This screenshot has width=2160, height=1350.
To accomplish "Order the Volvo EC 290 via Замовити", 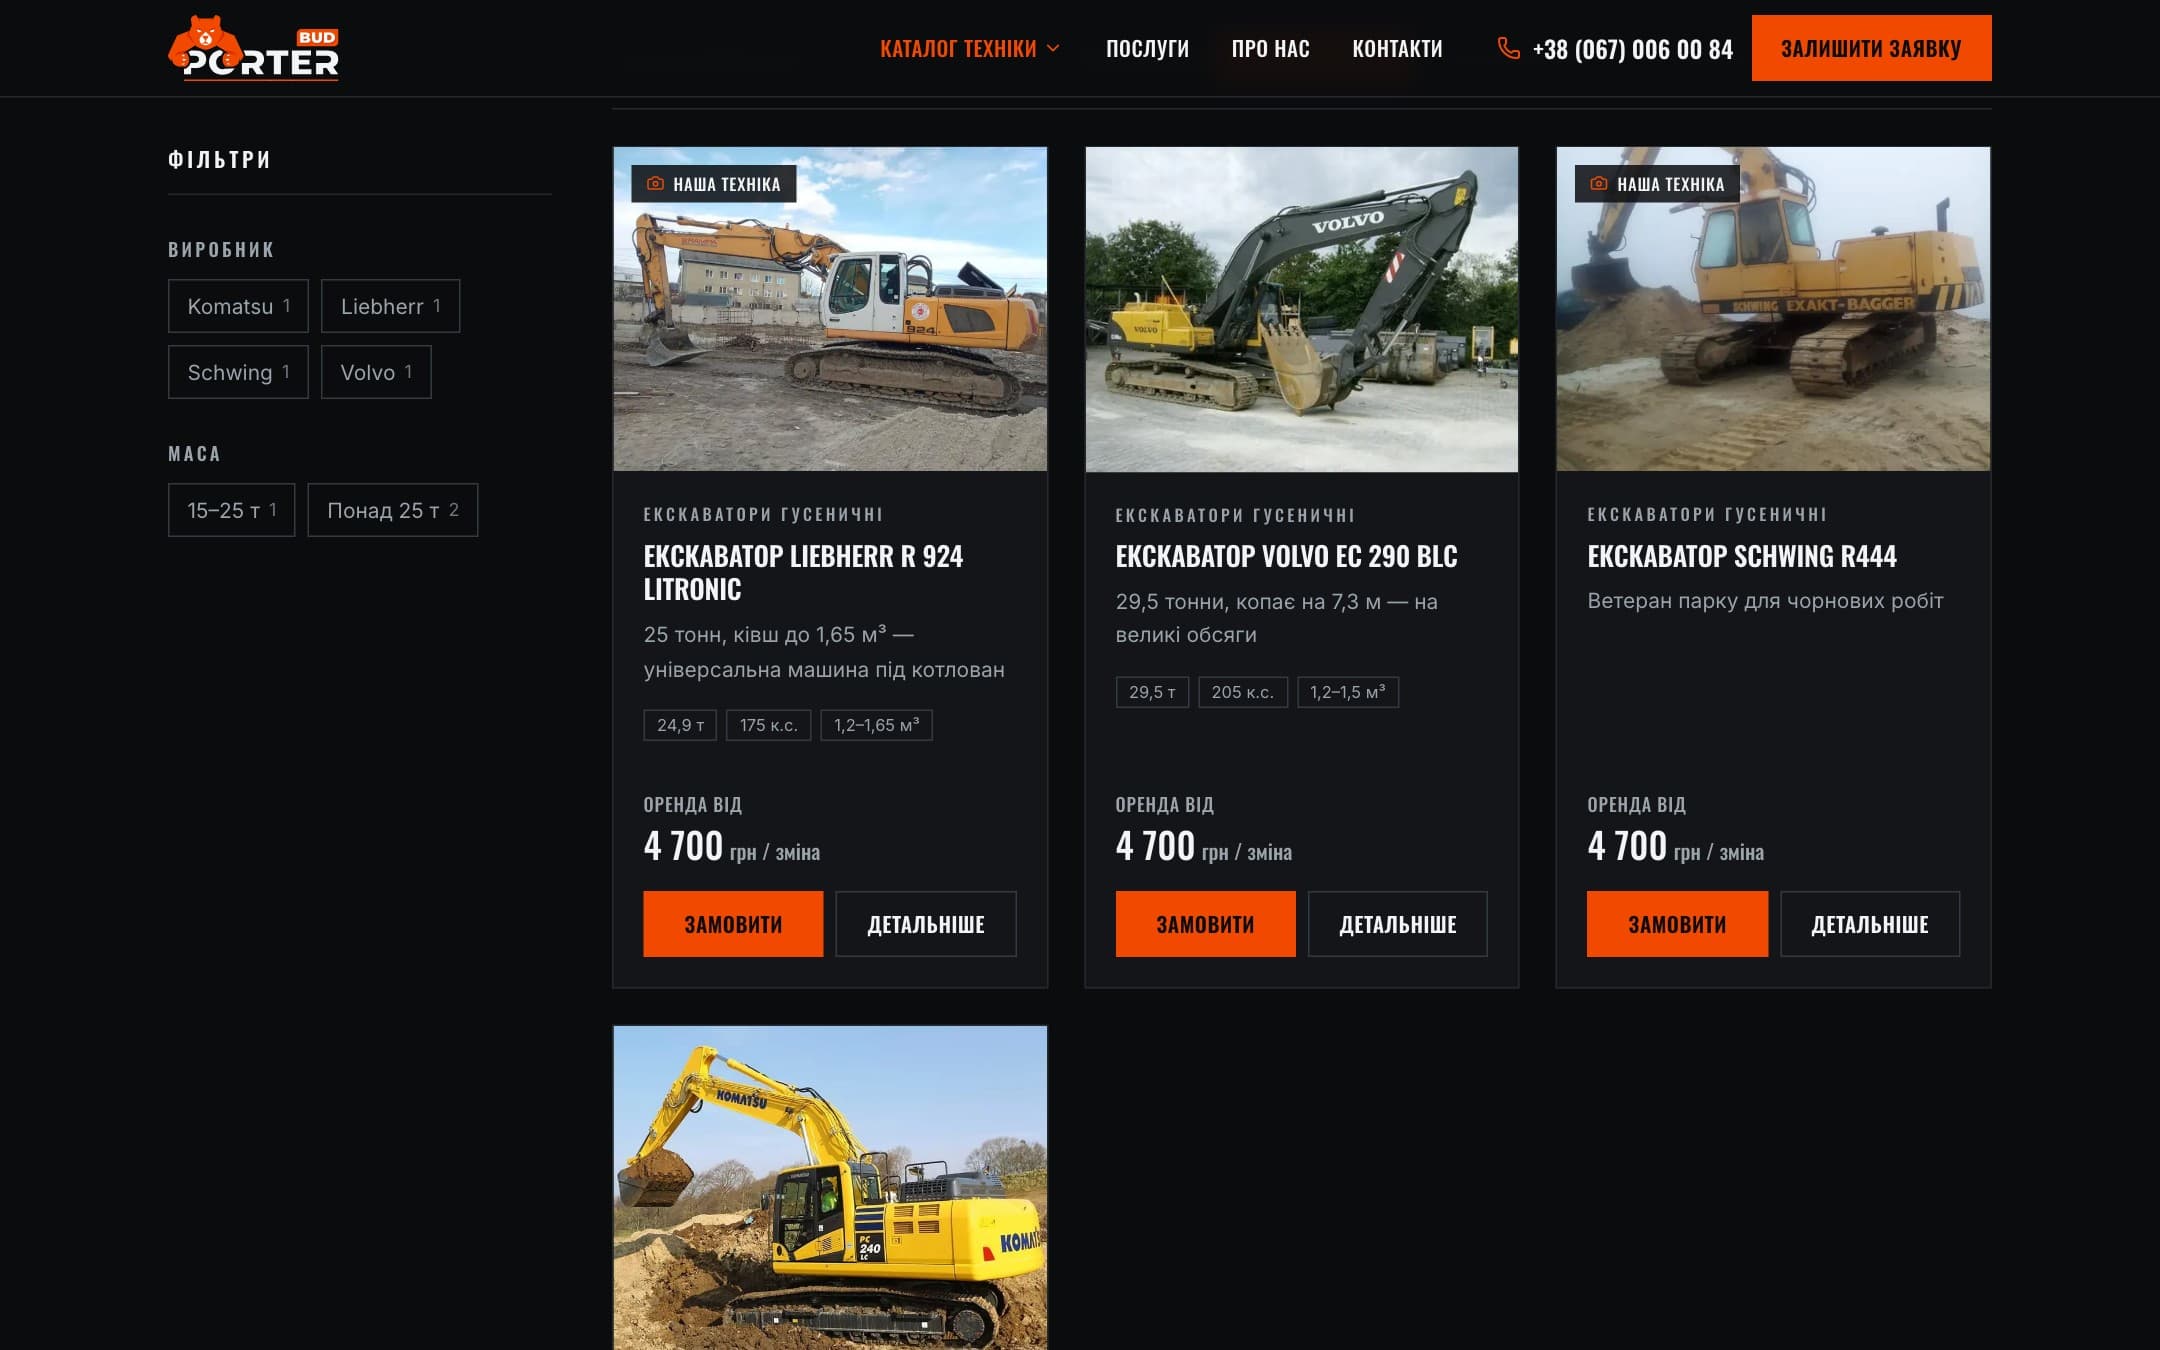I will (x=1205, y=924).
